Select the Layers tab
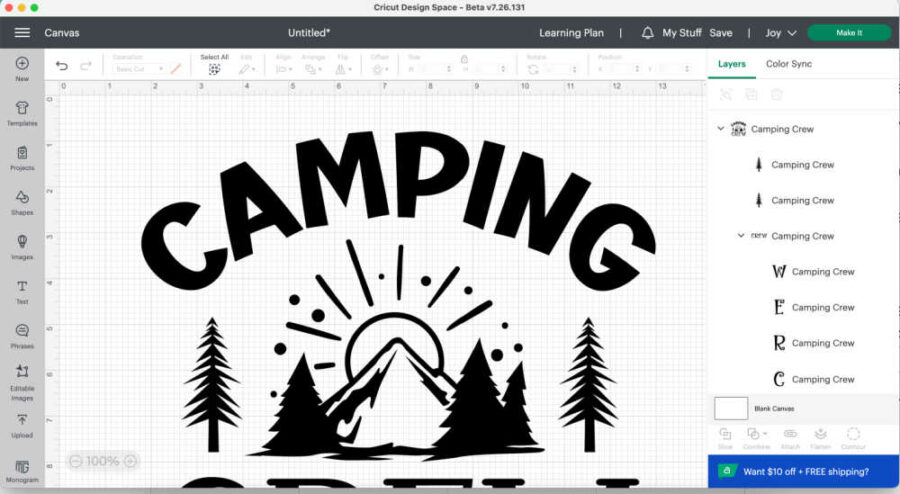Screen dimensions: 900x494 [x=731, y=64]
